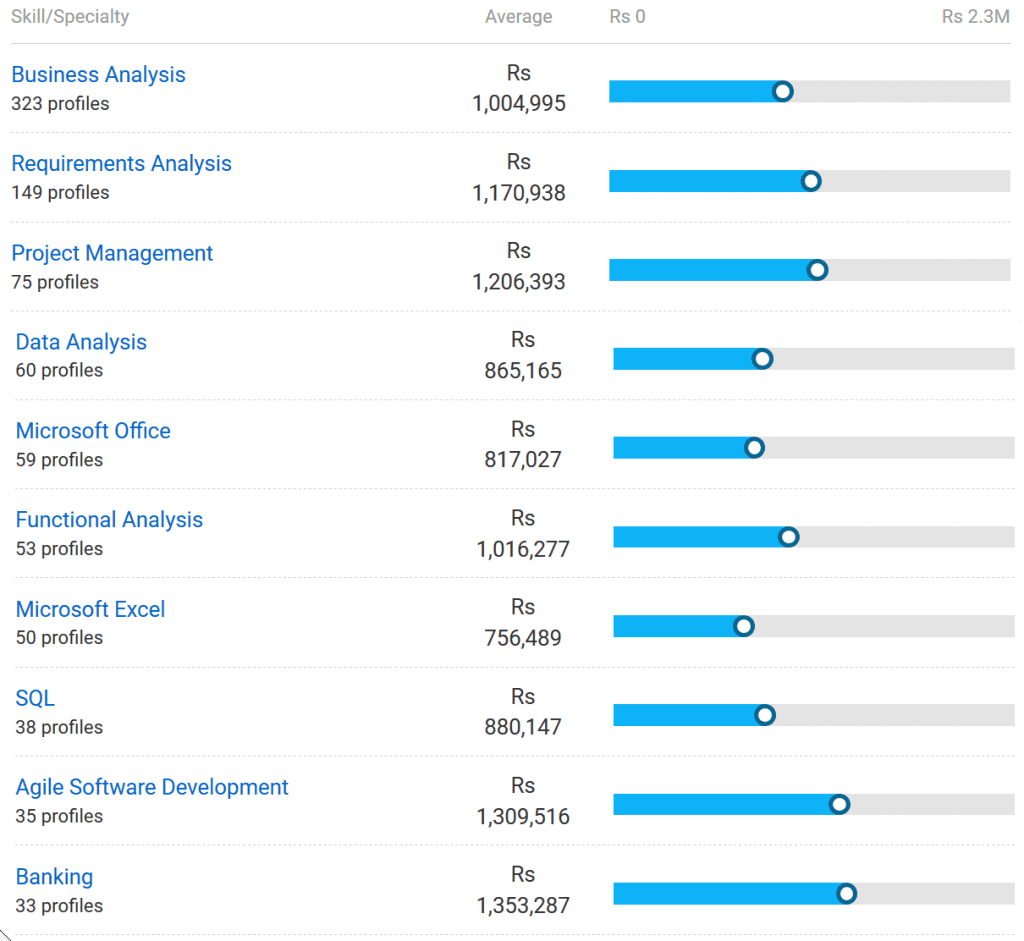
Task: Click the Banking salary slider marker
Action: click(846, 893)
